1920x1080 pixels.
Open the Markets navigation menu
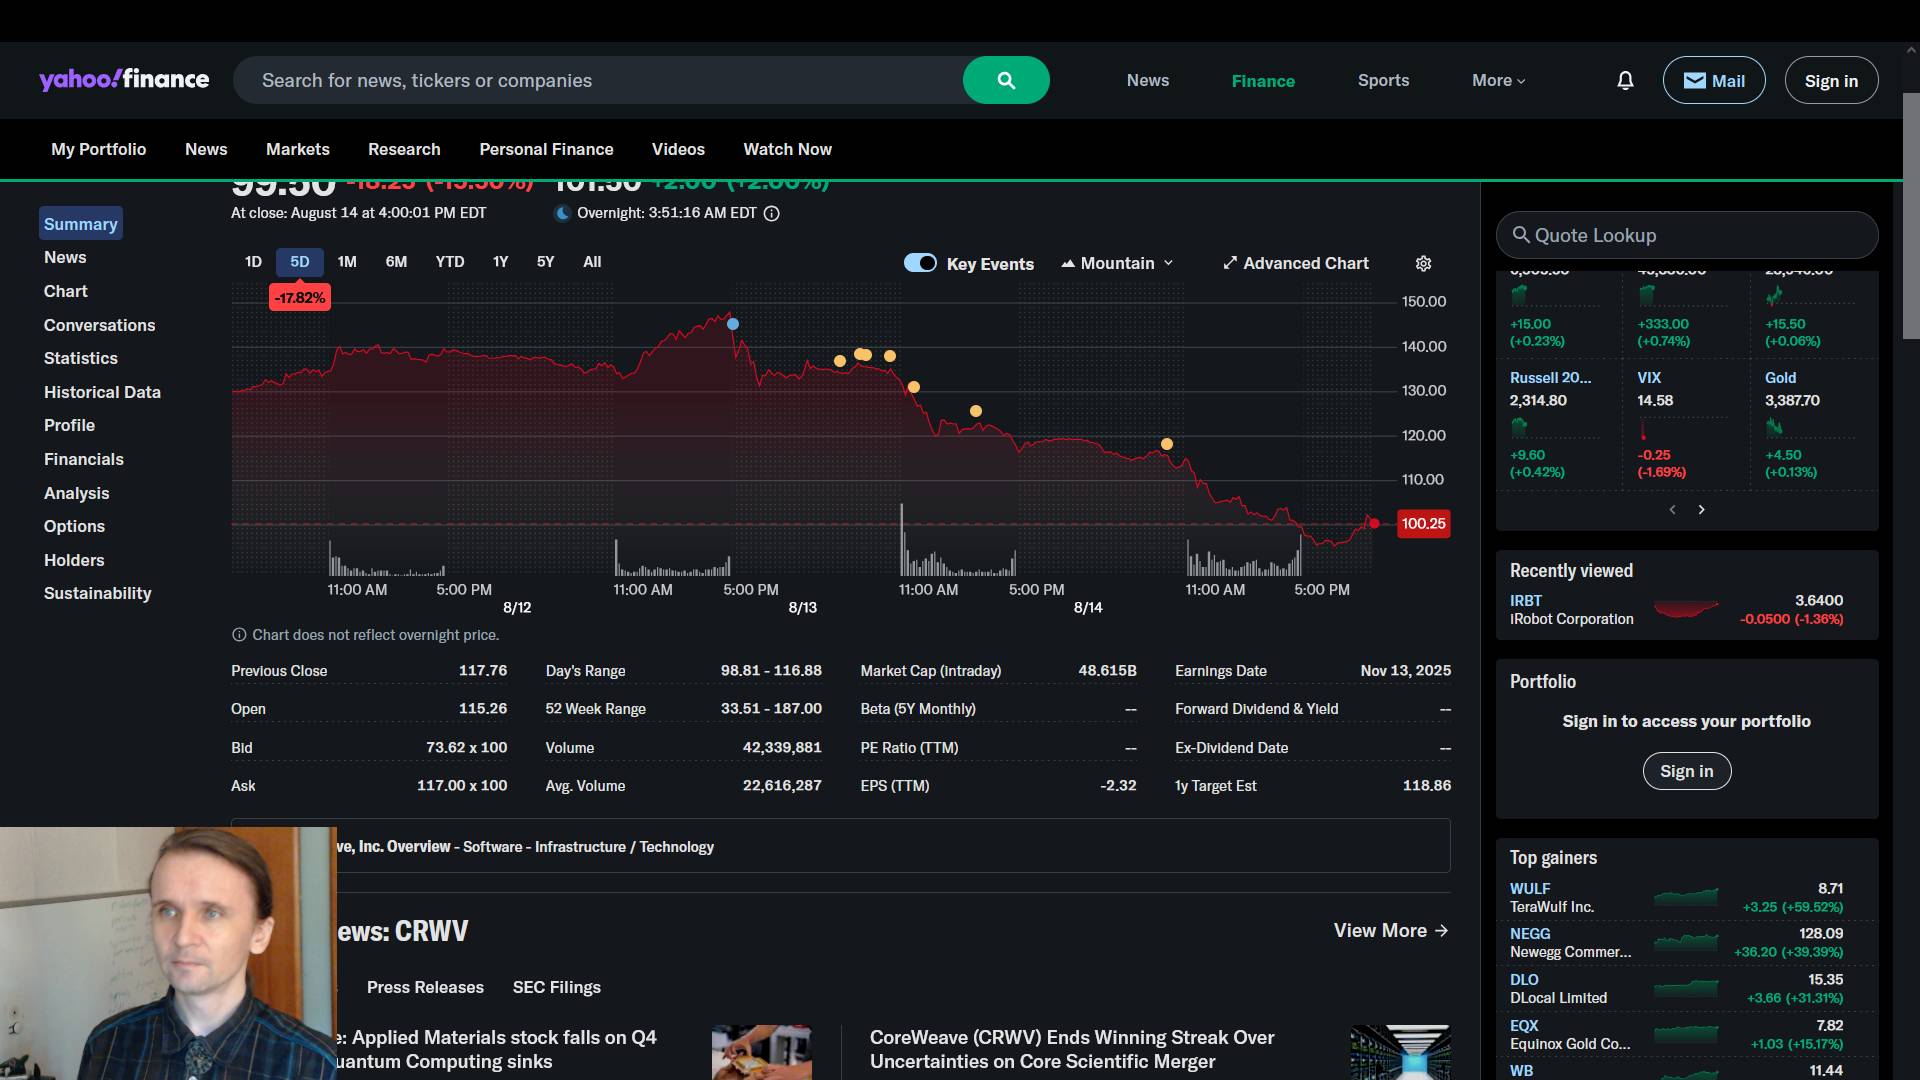tap(297, 149)
